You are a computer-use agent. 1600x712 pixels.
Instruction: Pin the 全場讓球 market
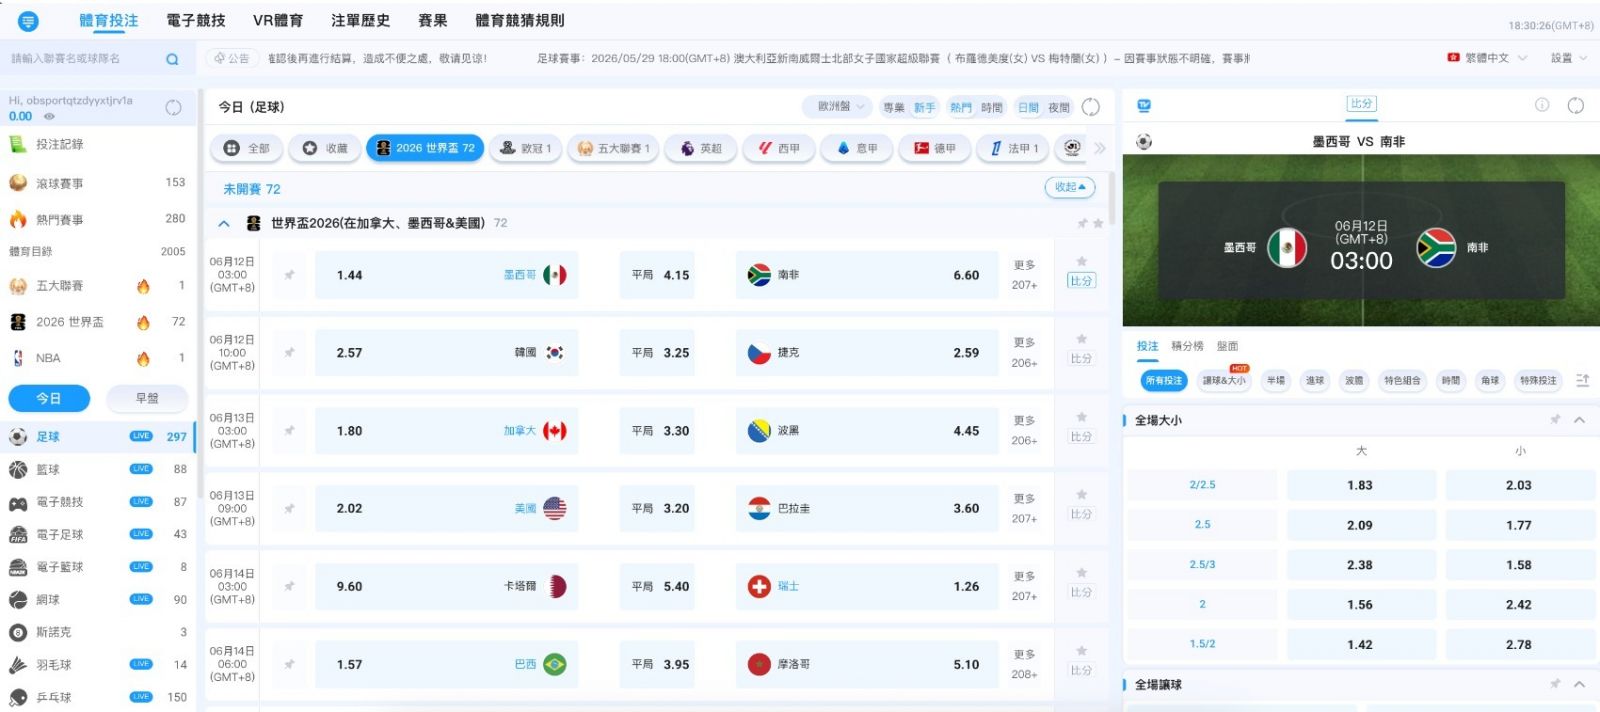(1555, 684)
